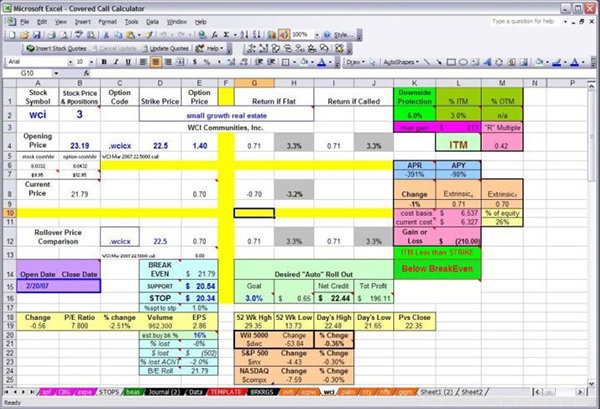Open the AutoSum dropdown arrow
Screen dimensions: 600x409
pos(235,35)
